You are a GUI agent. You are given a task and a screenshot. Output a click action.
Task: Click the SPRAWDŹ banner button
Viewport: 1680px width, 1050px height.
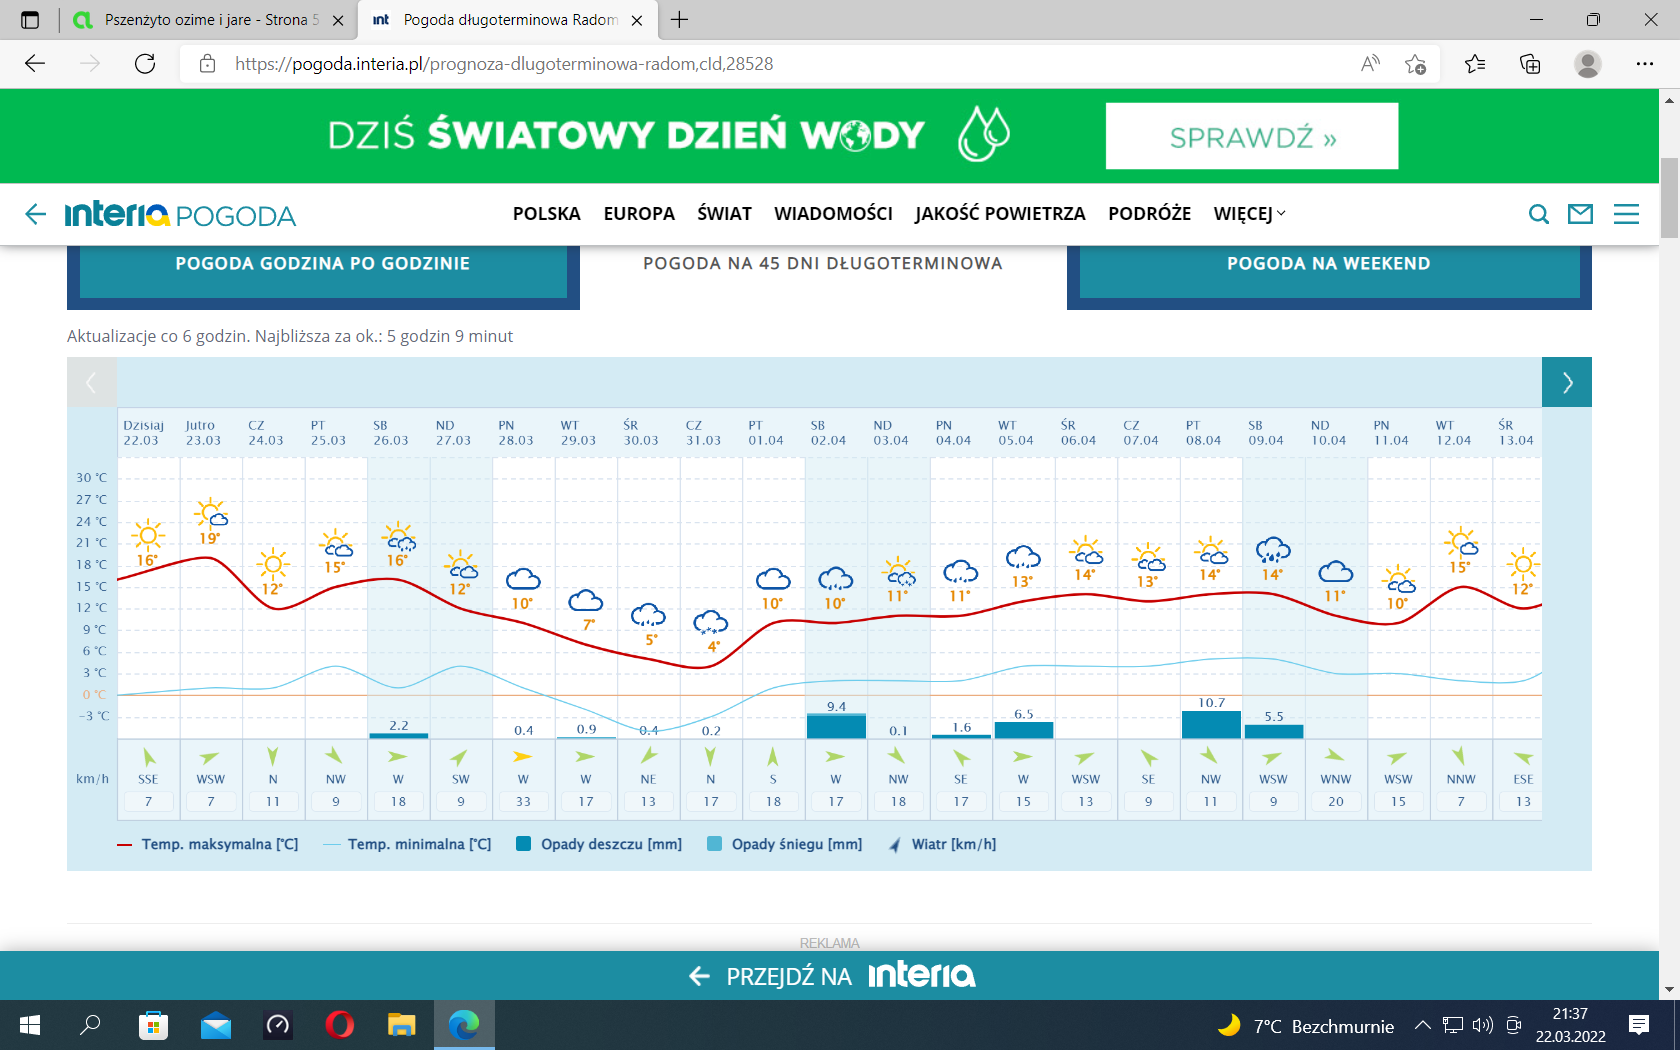1252,137
